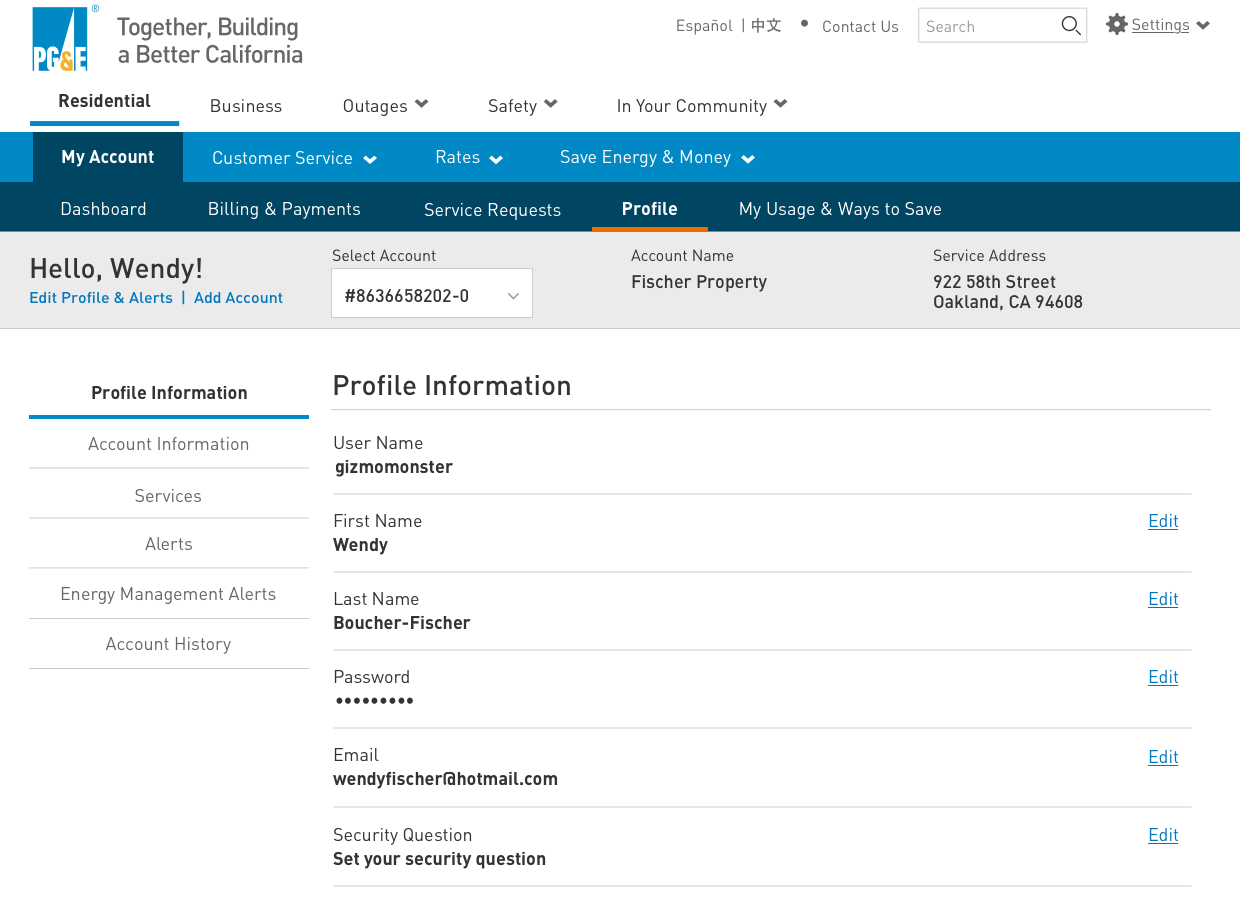This screenshot has width=1240, height=922.
Task: Open Energy Management Alerts sidebar item
Action: pyautogui.click(x=169, y=594)
